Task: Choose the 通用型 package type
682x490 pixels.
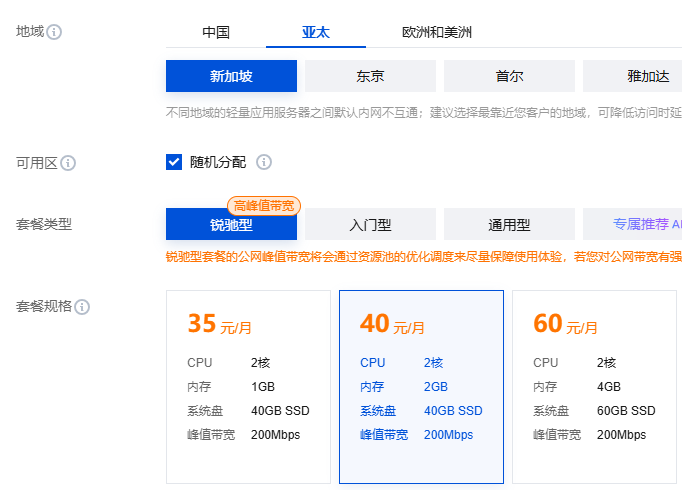Action: (509, 225)
